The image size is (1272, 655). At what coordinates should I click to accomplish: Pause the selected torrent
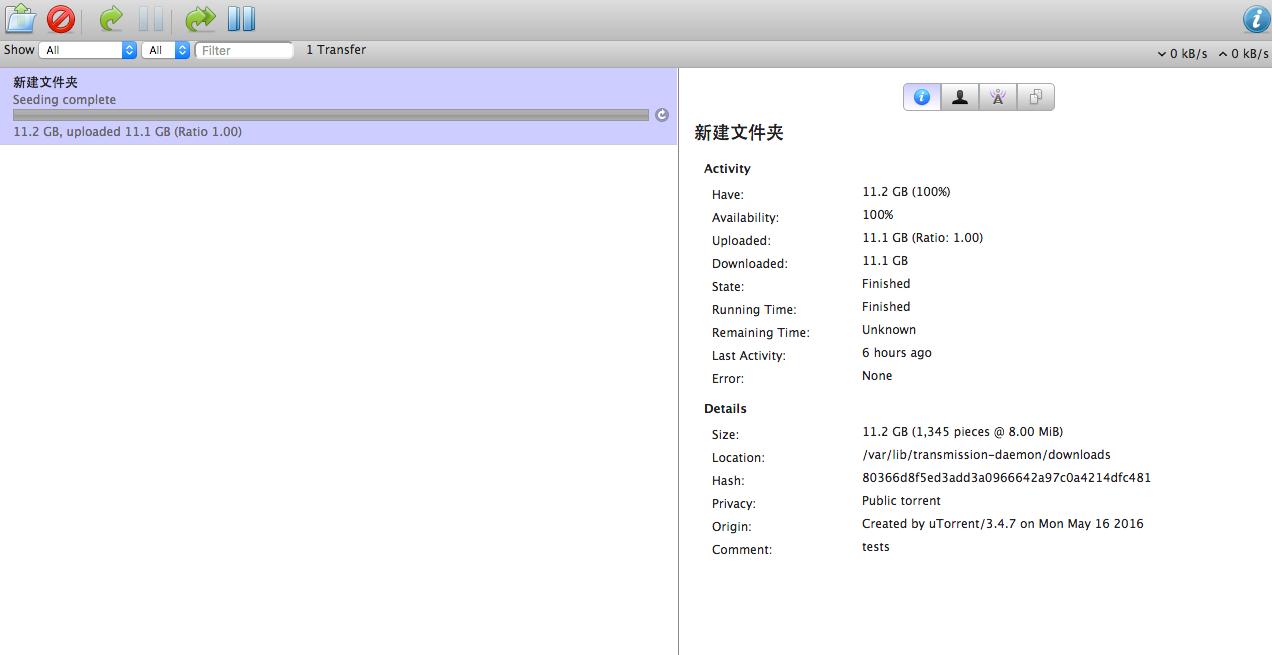click(150, 18)
